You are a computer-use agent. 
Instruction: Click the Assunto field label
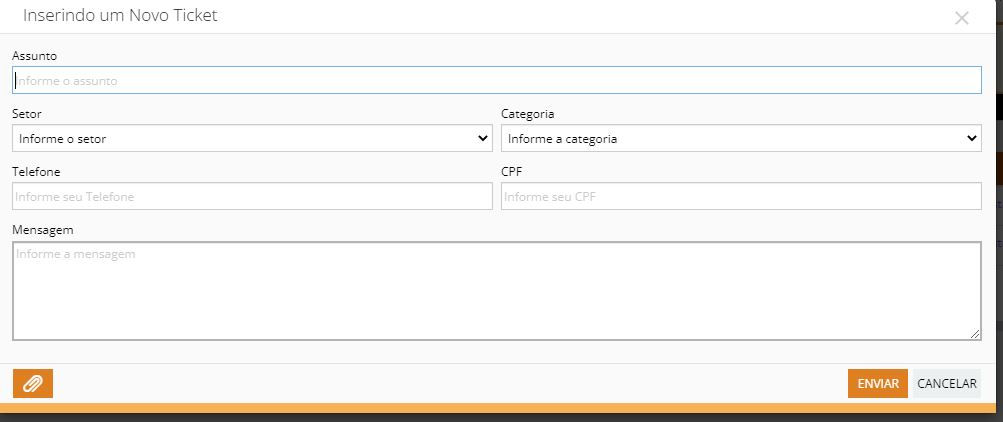35,56
